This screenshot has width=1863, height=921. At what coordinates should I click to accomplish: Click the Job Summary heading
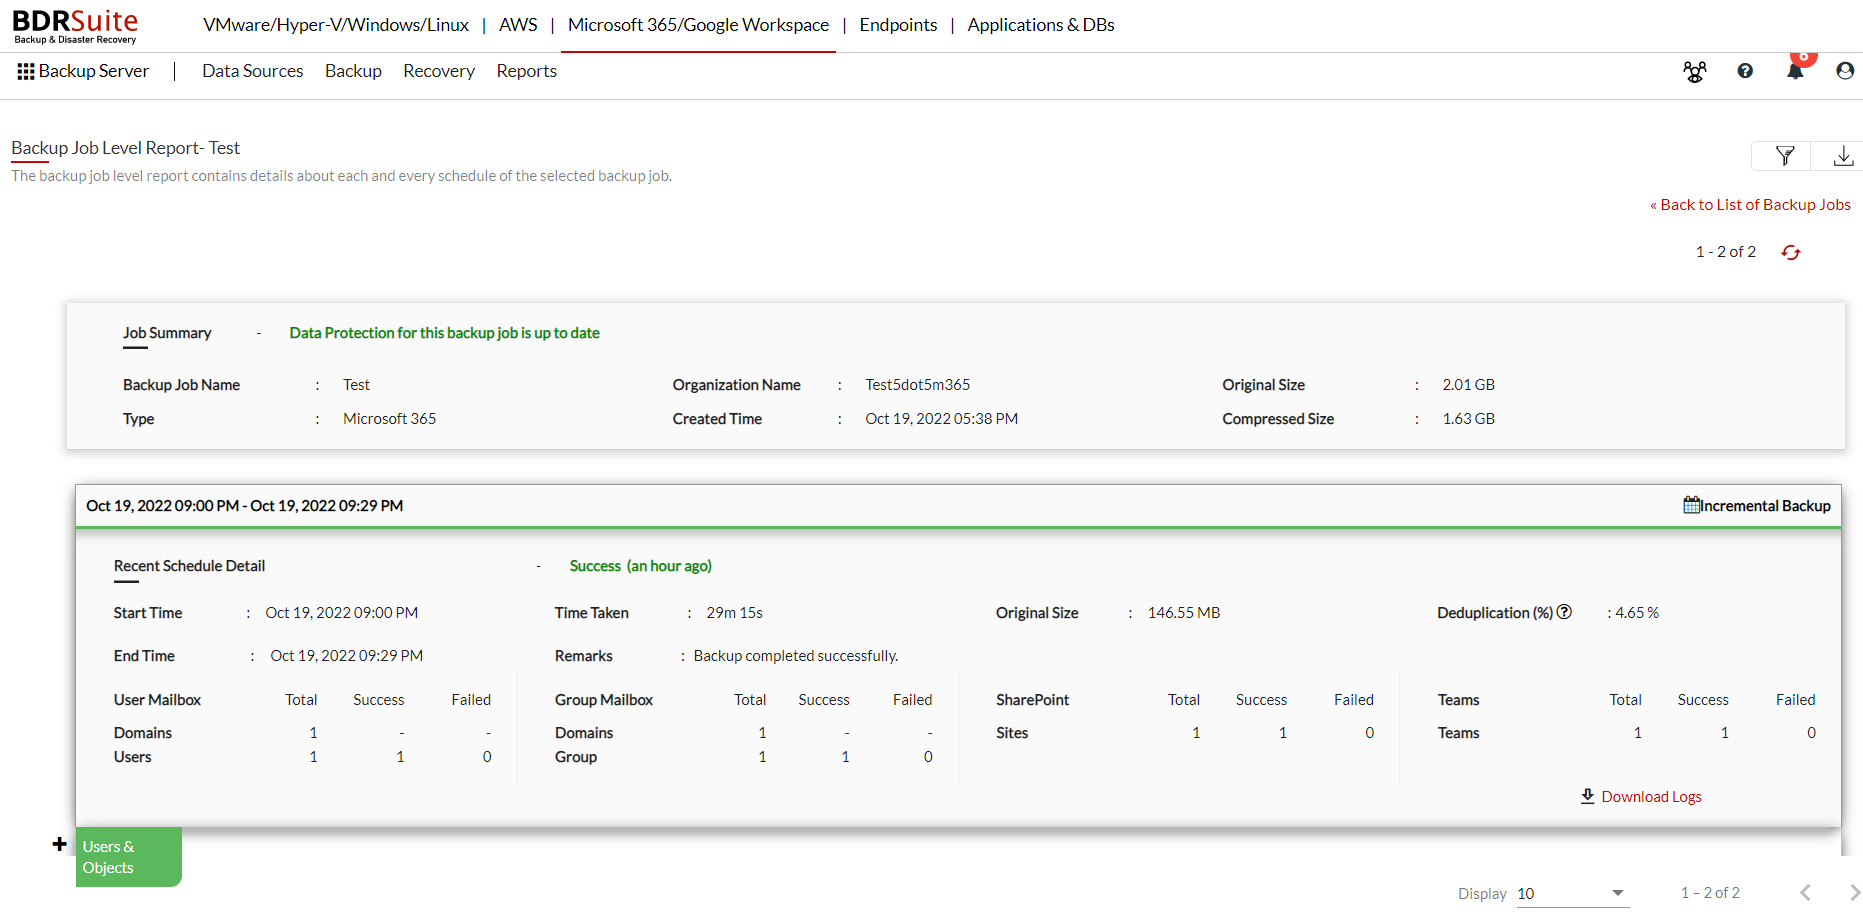tap(167, 333)
